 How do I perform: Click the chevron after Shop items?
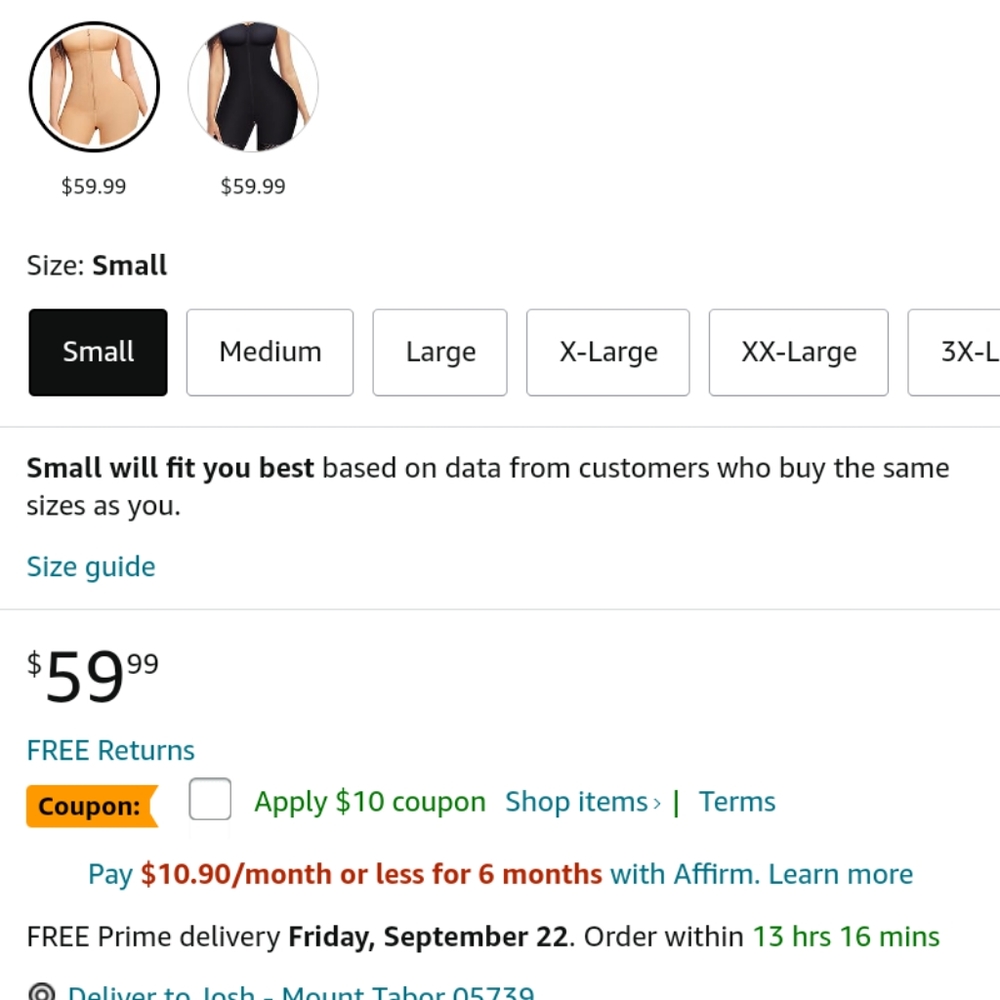tap(657, 804)
